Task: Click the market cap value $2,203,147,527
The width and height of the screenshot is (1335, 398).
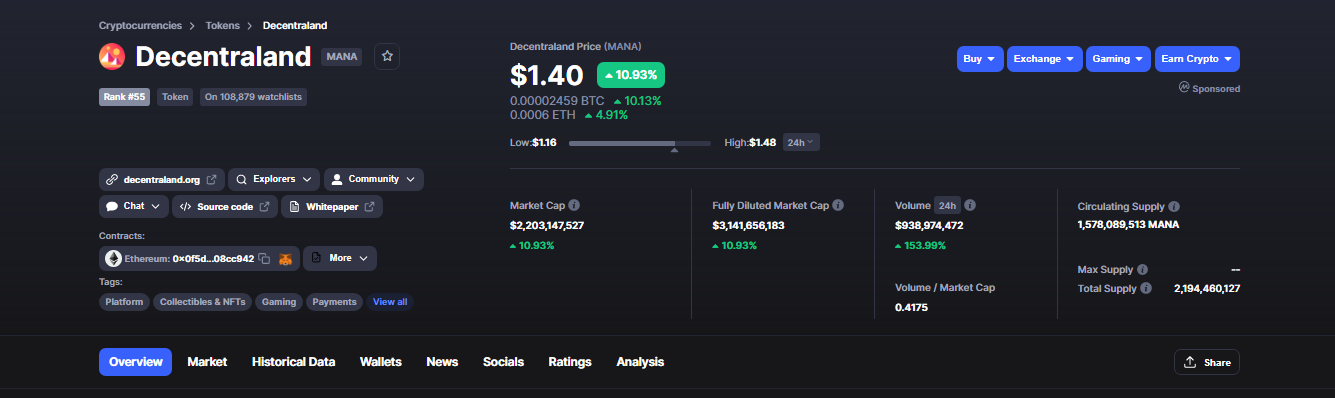Action: 547,225
